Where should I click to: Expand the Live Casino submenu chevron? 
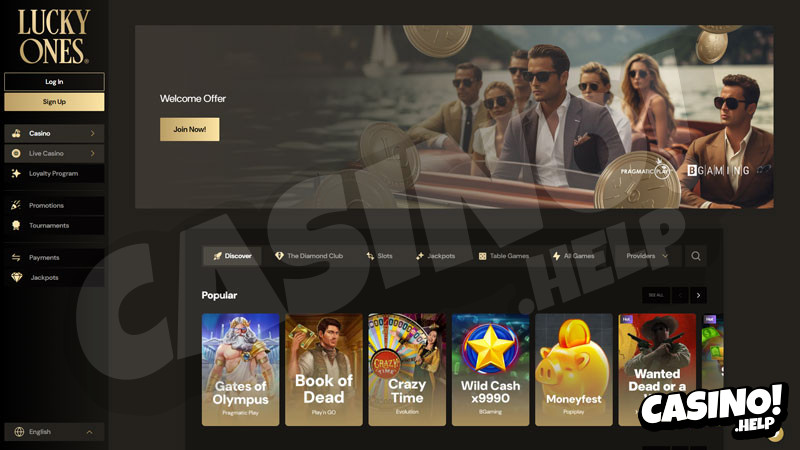pos(92,153)
